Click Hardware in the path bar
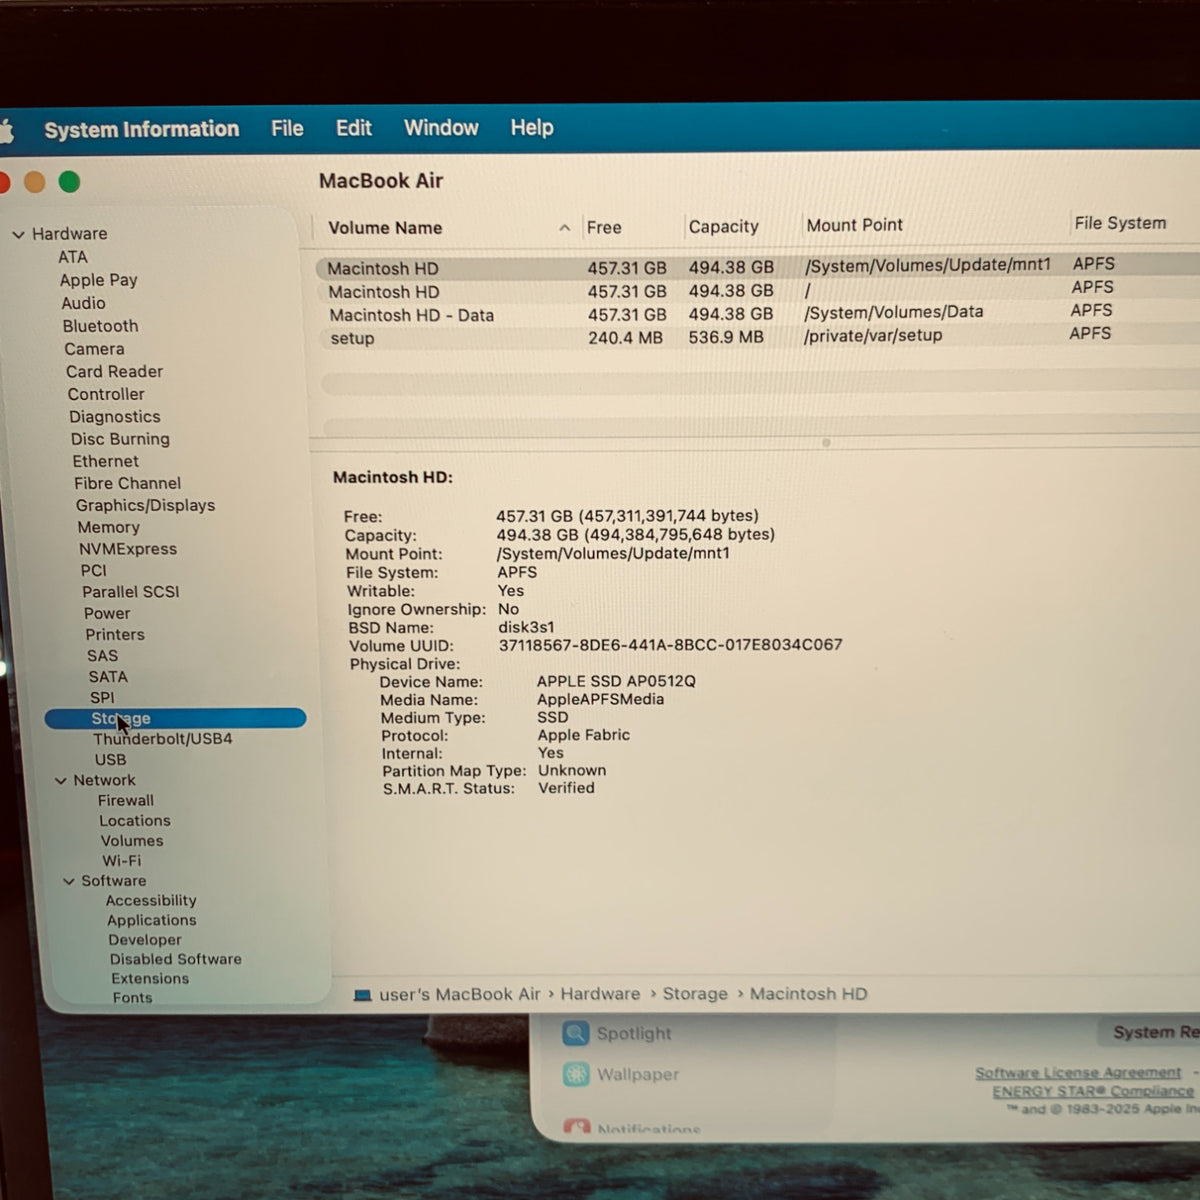 (600, 994)
